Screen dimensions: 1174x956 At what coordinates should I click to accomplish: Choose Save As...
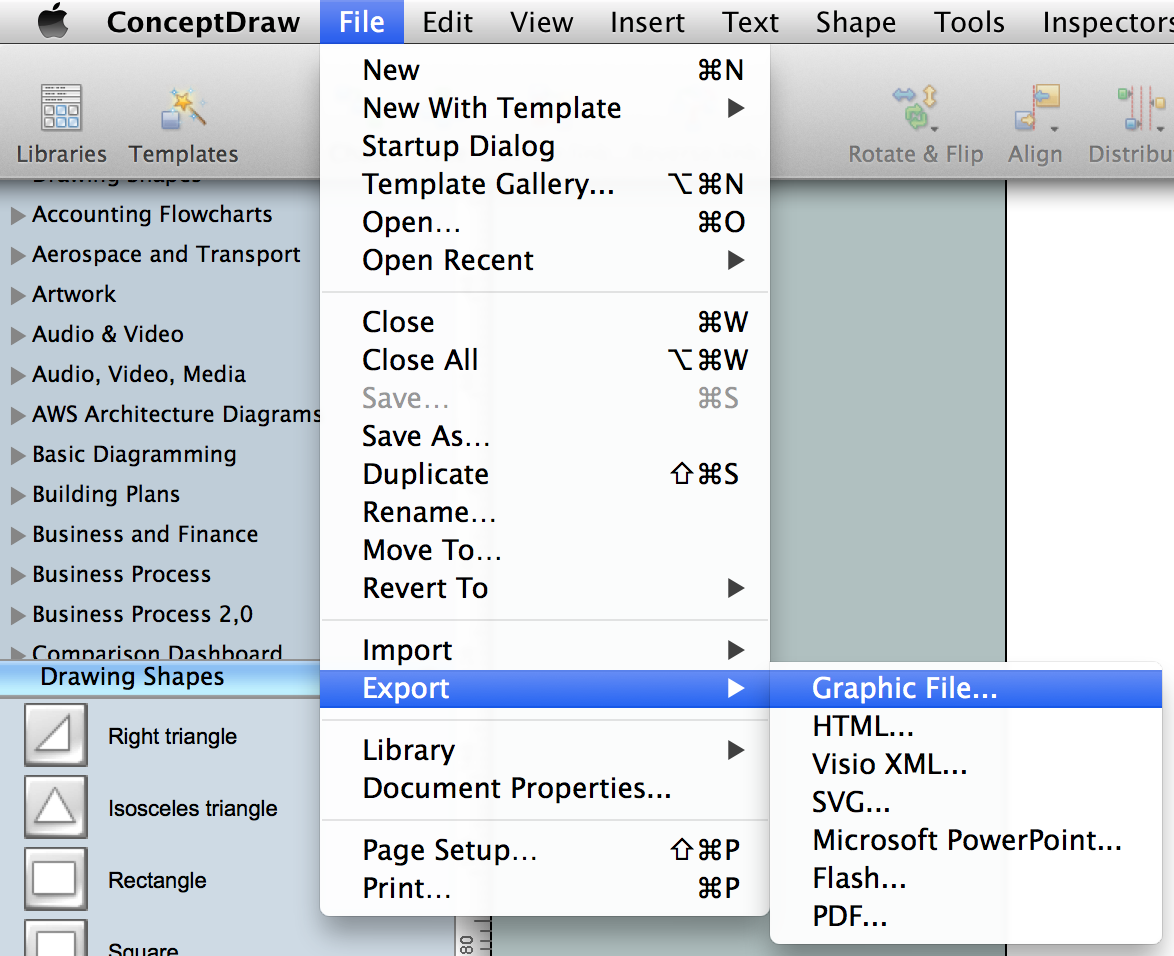[544, 436]
